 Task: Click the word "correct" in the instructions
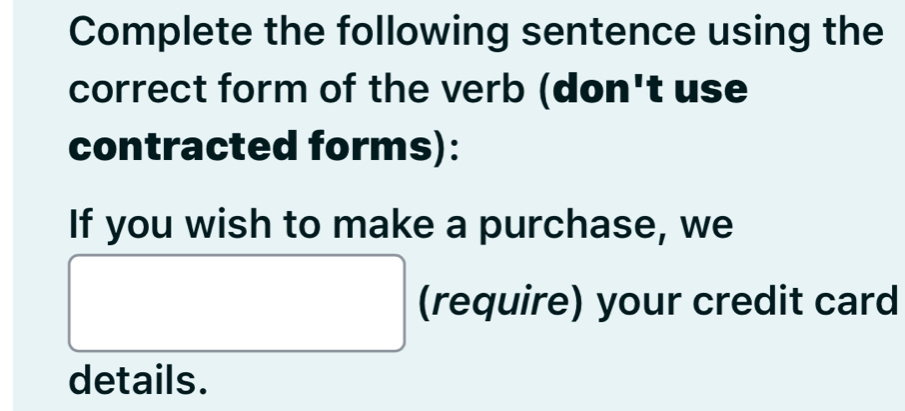click(138, 89)
